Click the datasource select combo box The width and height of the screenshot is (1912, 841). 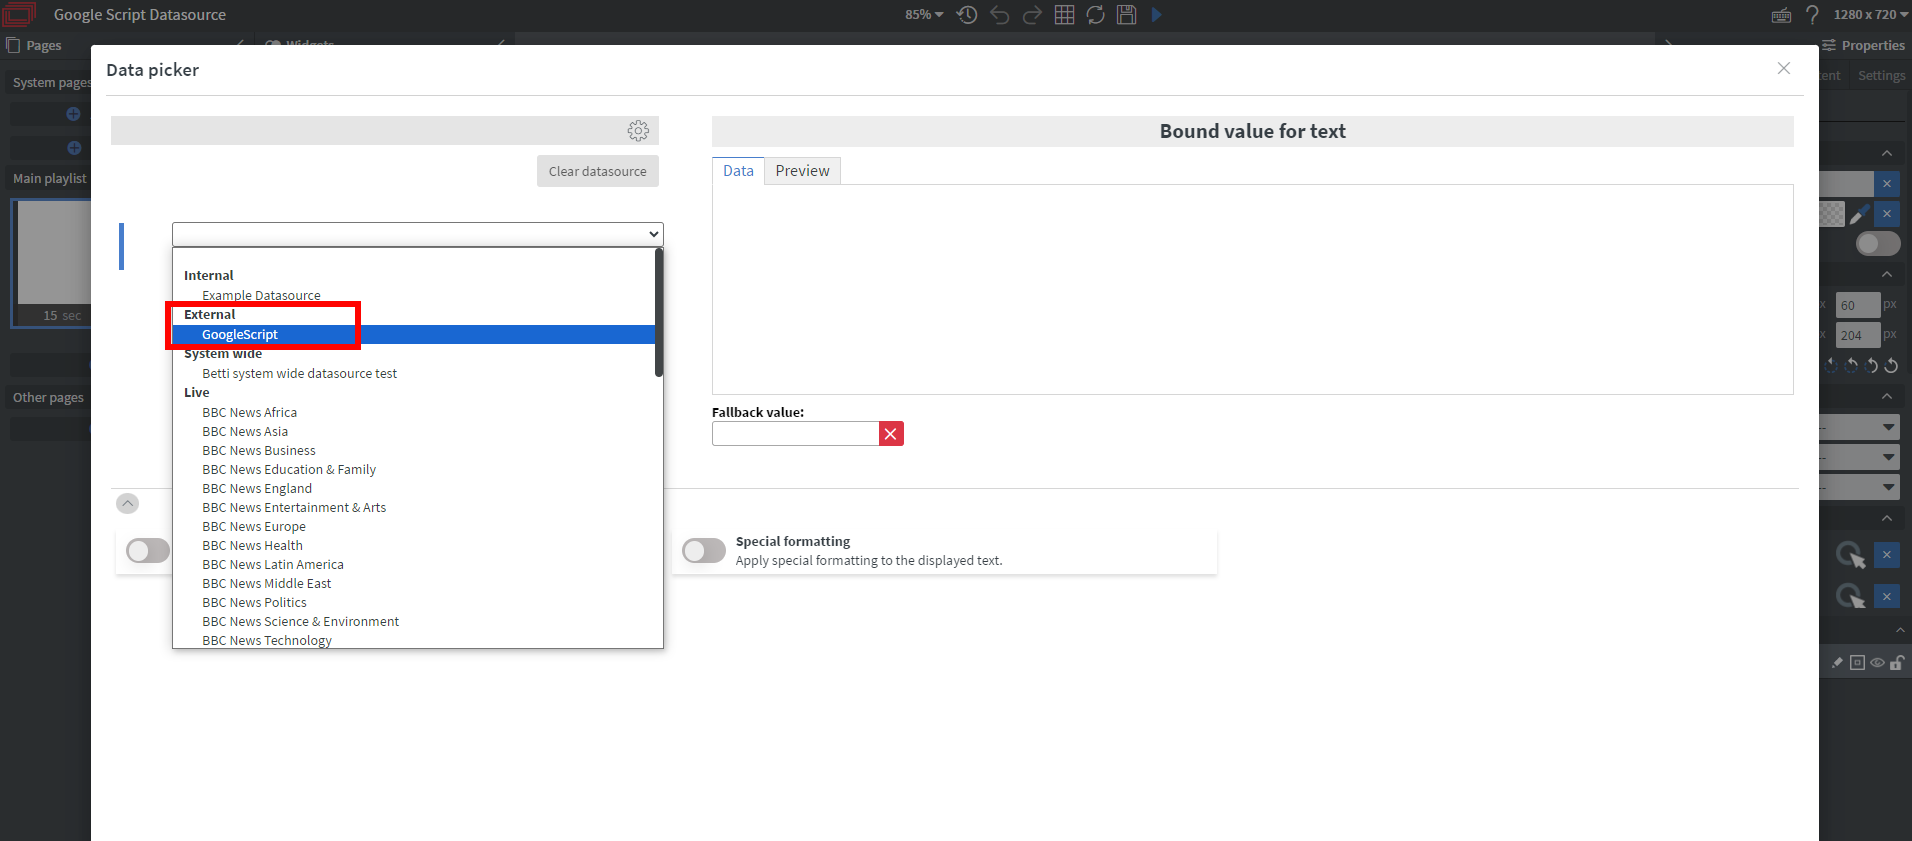418,234
